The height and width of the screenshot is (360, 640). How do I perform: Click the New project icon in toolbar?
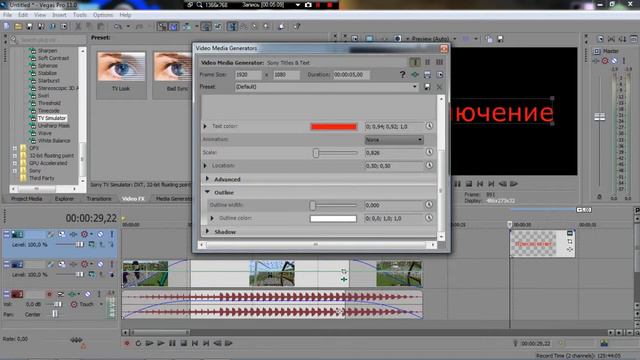point(7,27)
